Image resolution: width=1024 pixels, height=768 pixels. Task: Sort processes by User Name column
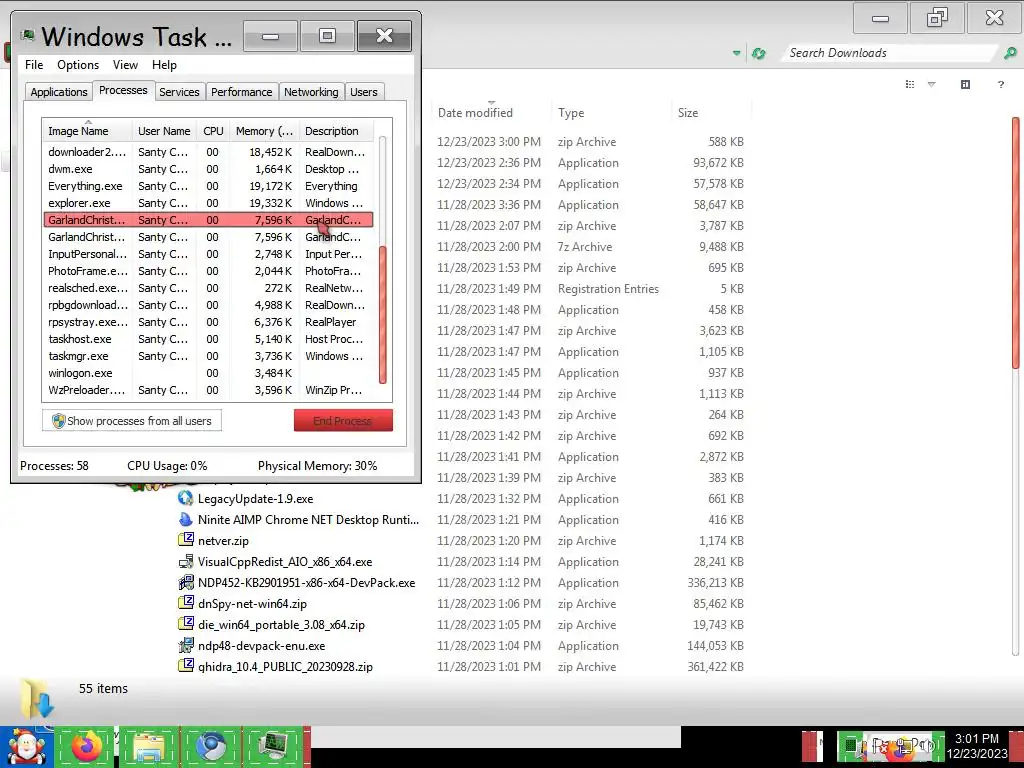(164, 131)
